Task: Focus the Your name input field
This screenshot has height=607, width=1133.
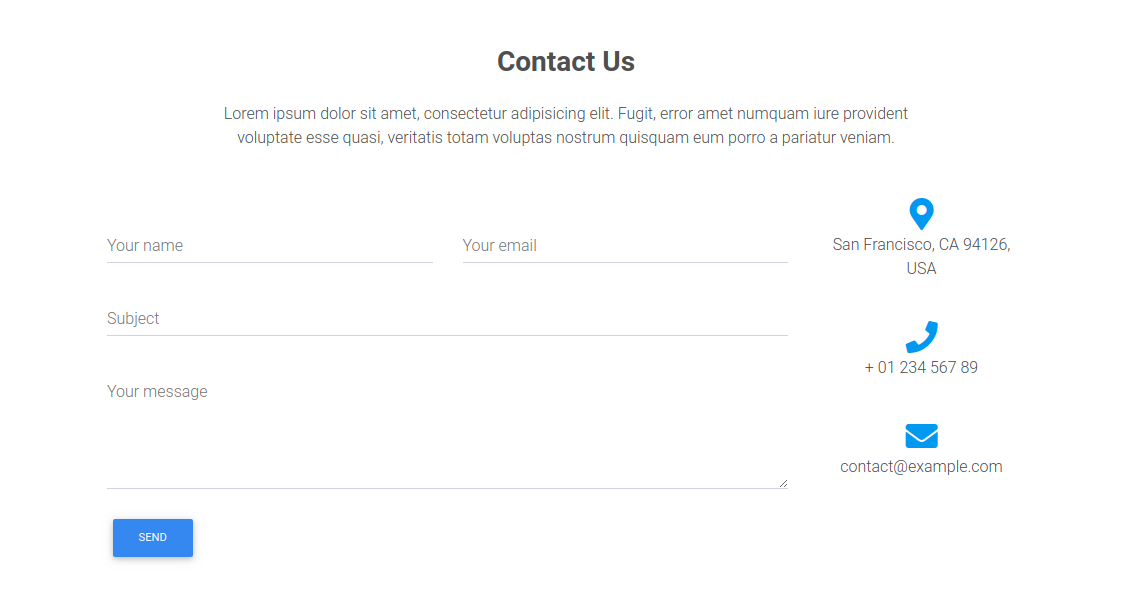Action: (x=269, y=245)
